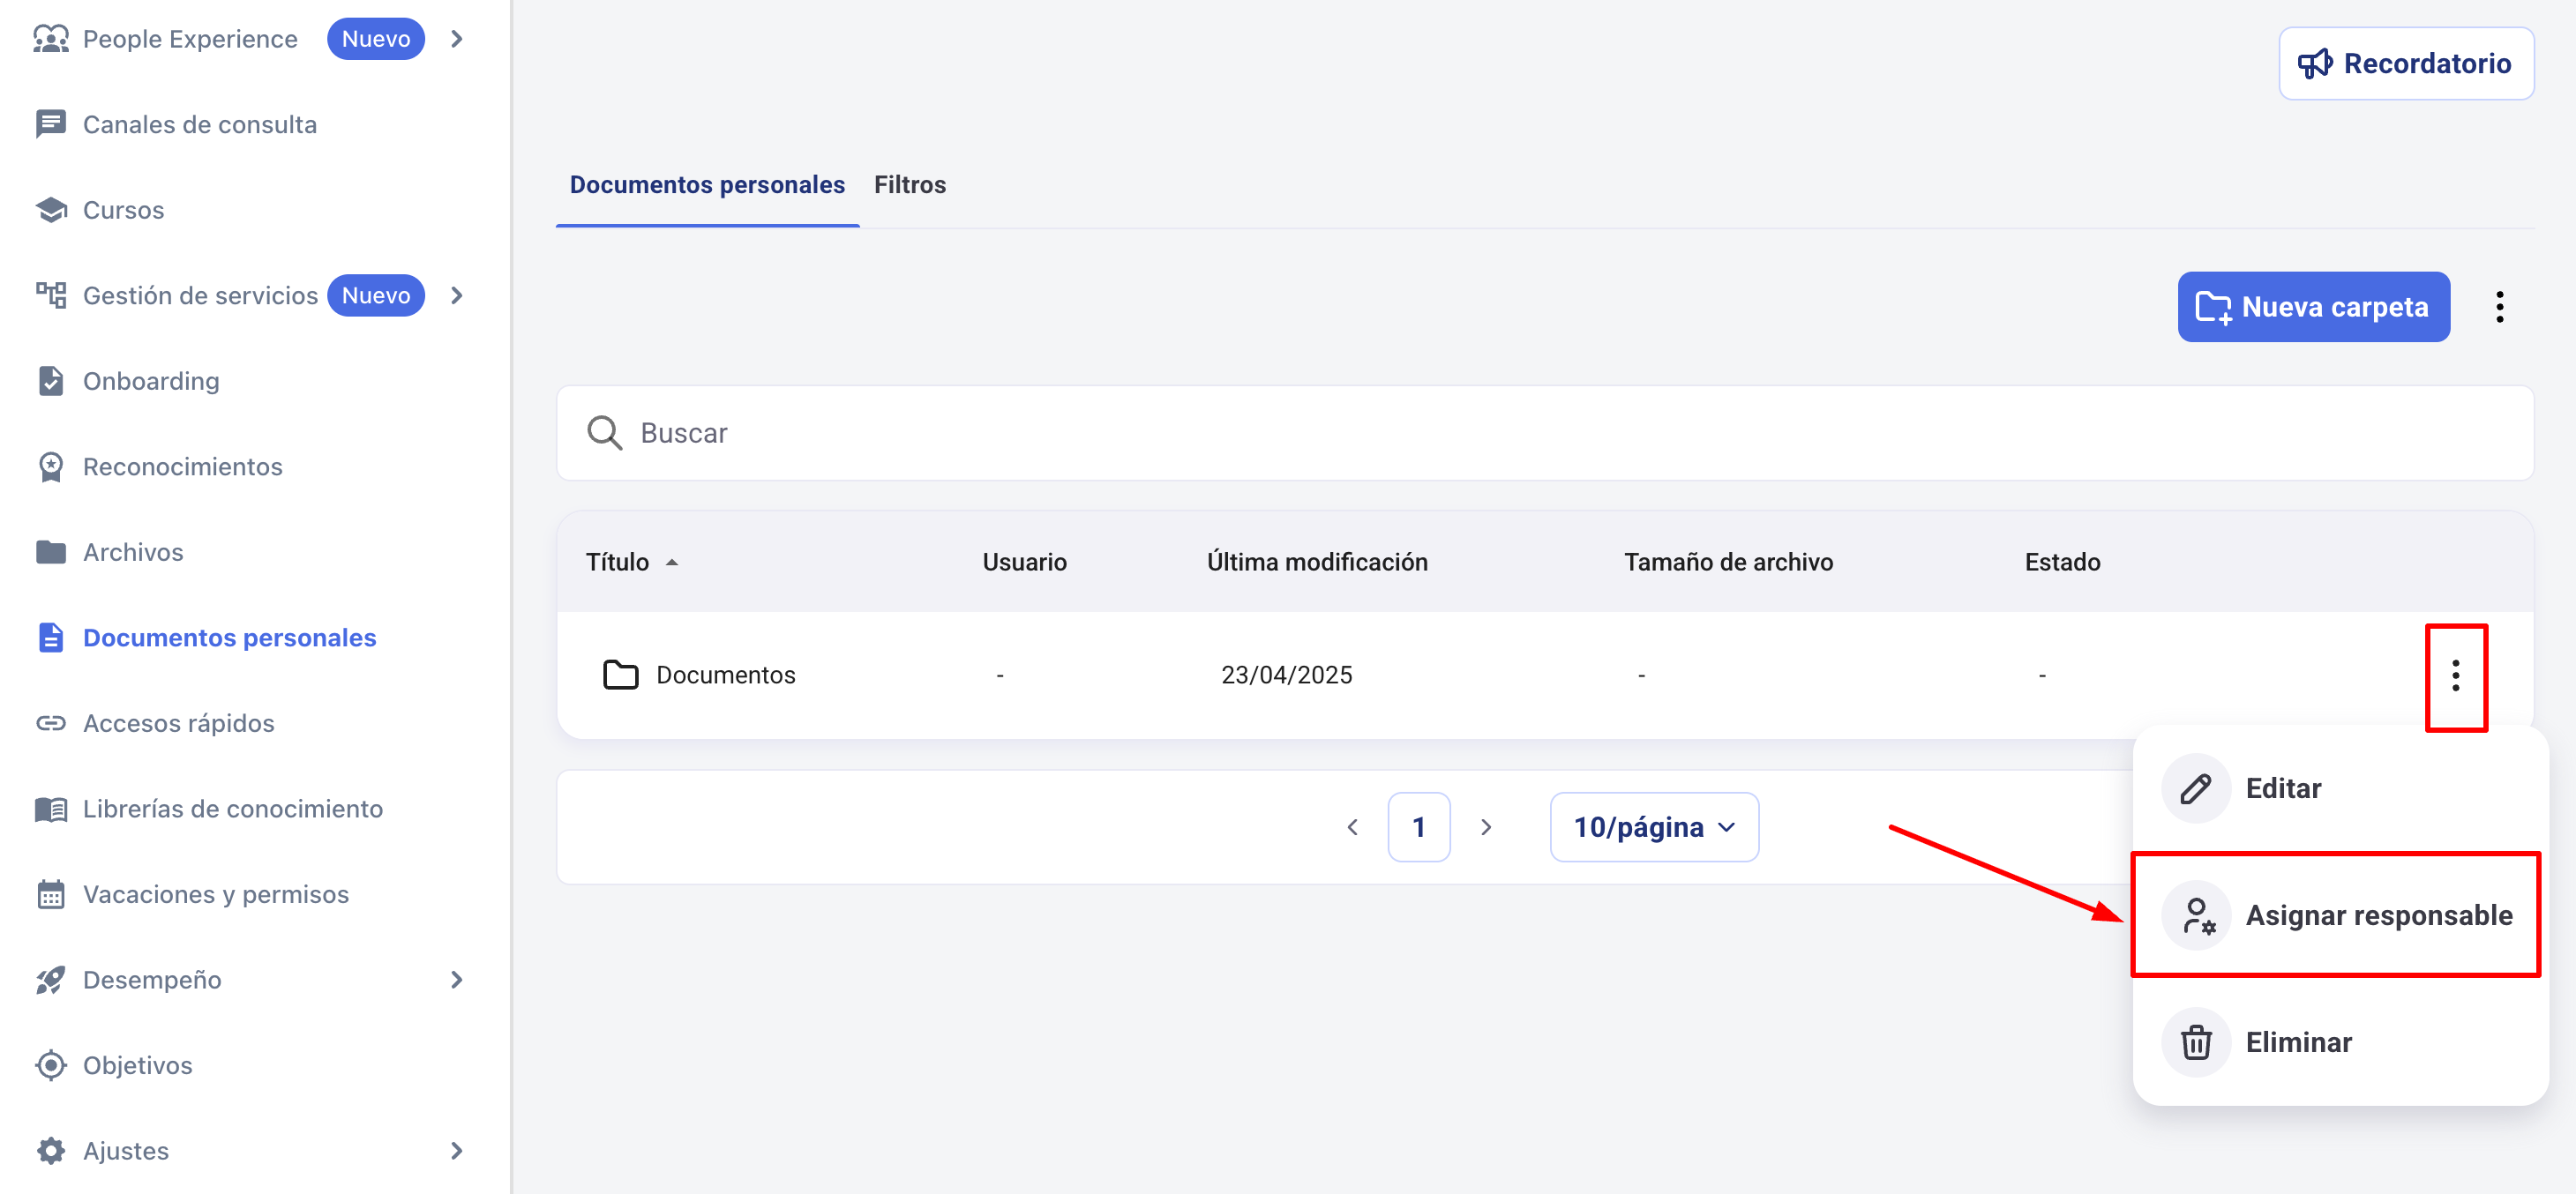Click the Canales de consulta chat icon
Screen dimensions: 2576x1194
tap(51, 124)
